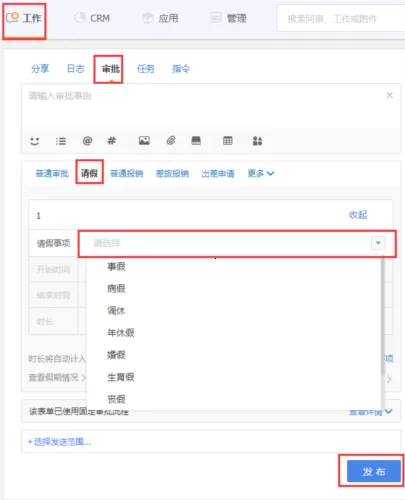
Task: Select 病假 from the leave type list
Action: (x=116, y=288)
